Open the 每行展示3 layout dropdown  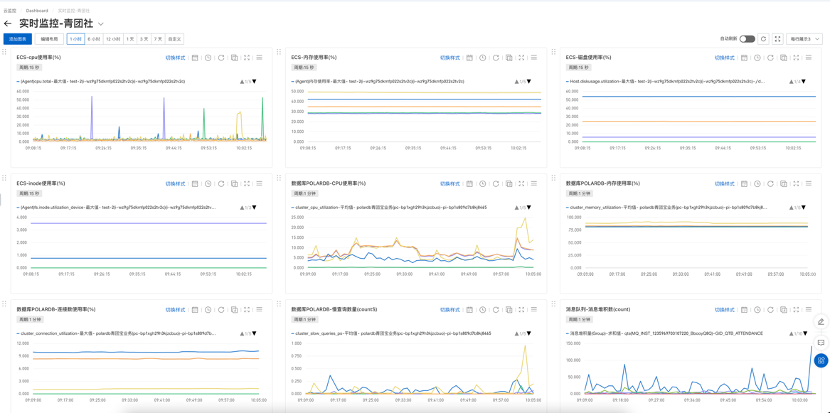coord(806,38)
